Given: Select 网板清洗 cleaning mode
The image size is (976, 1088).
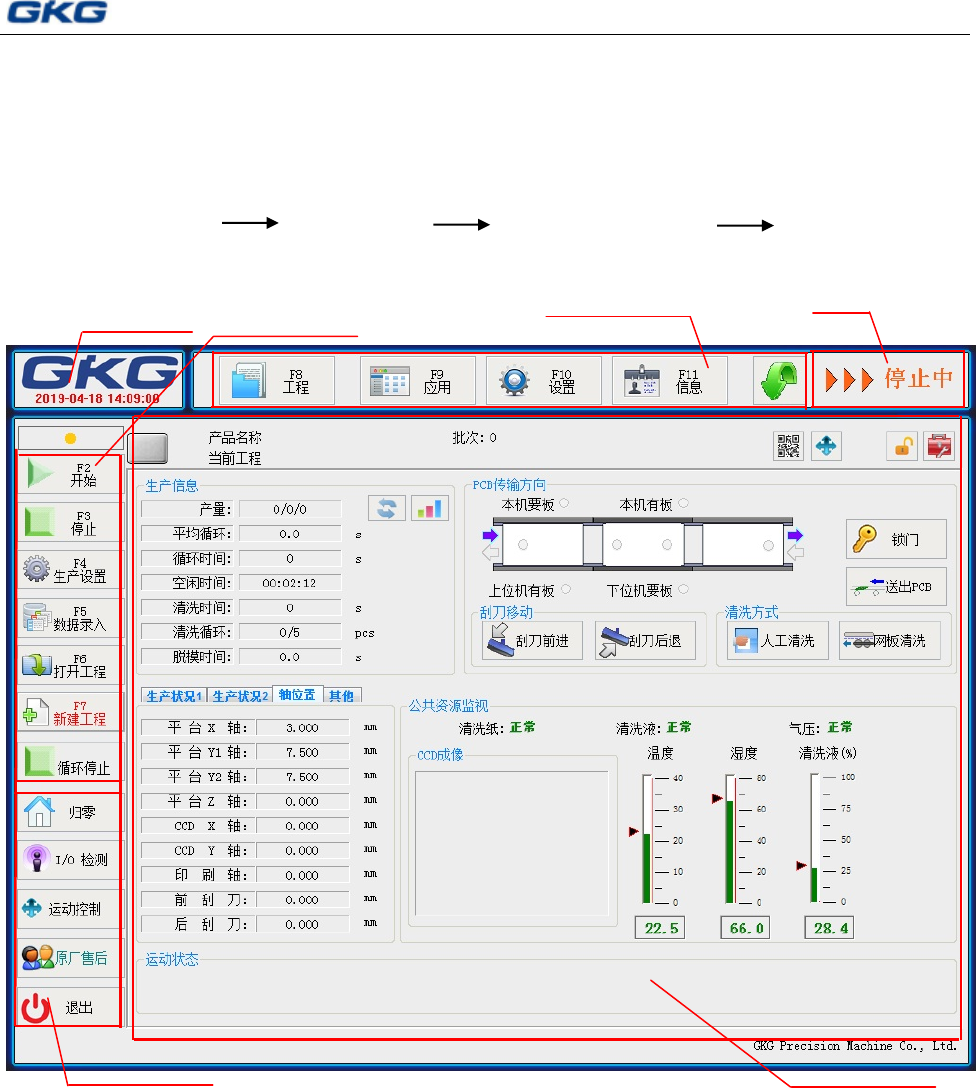Looking at the screenshot, I should [890, 640].
